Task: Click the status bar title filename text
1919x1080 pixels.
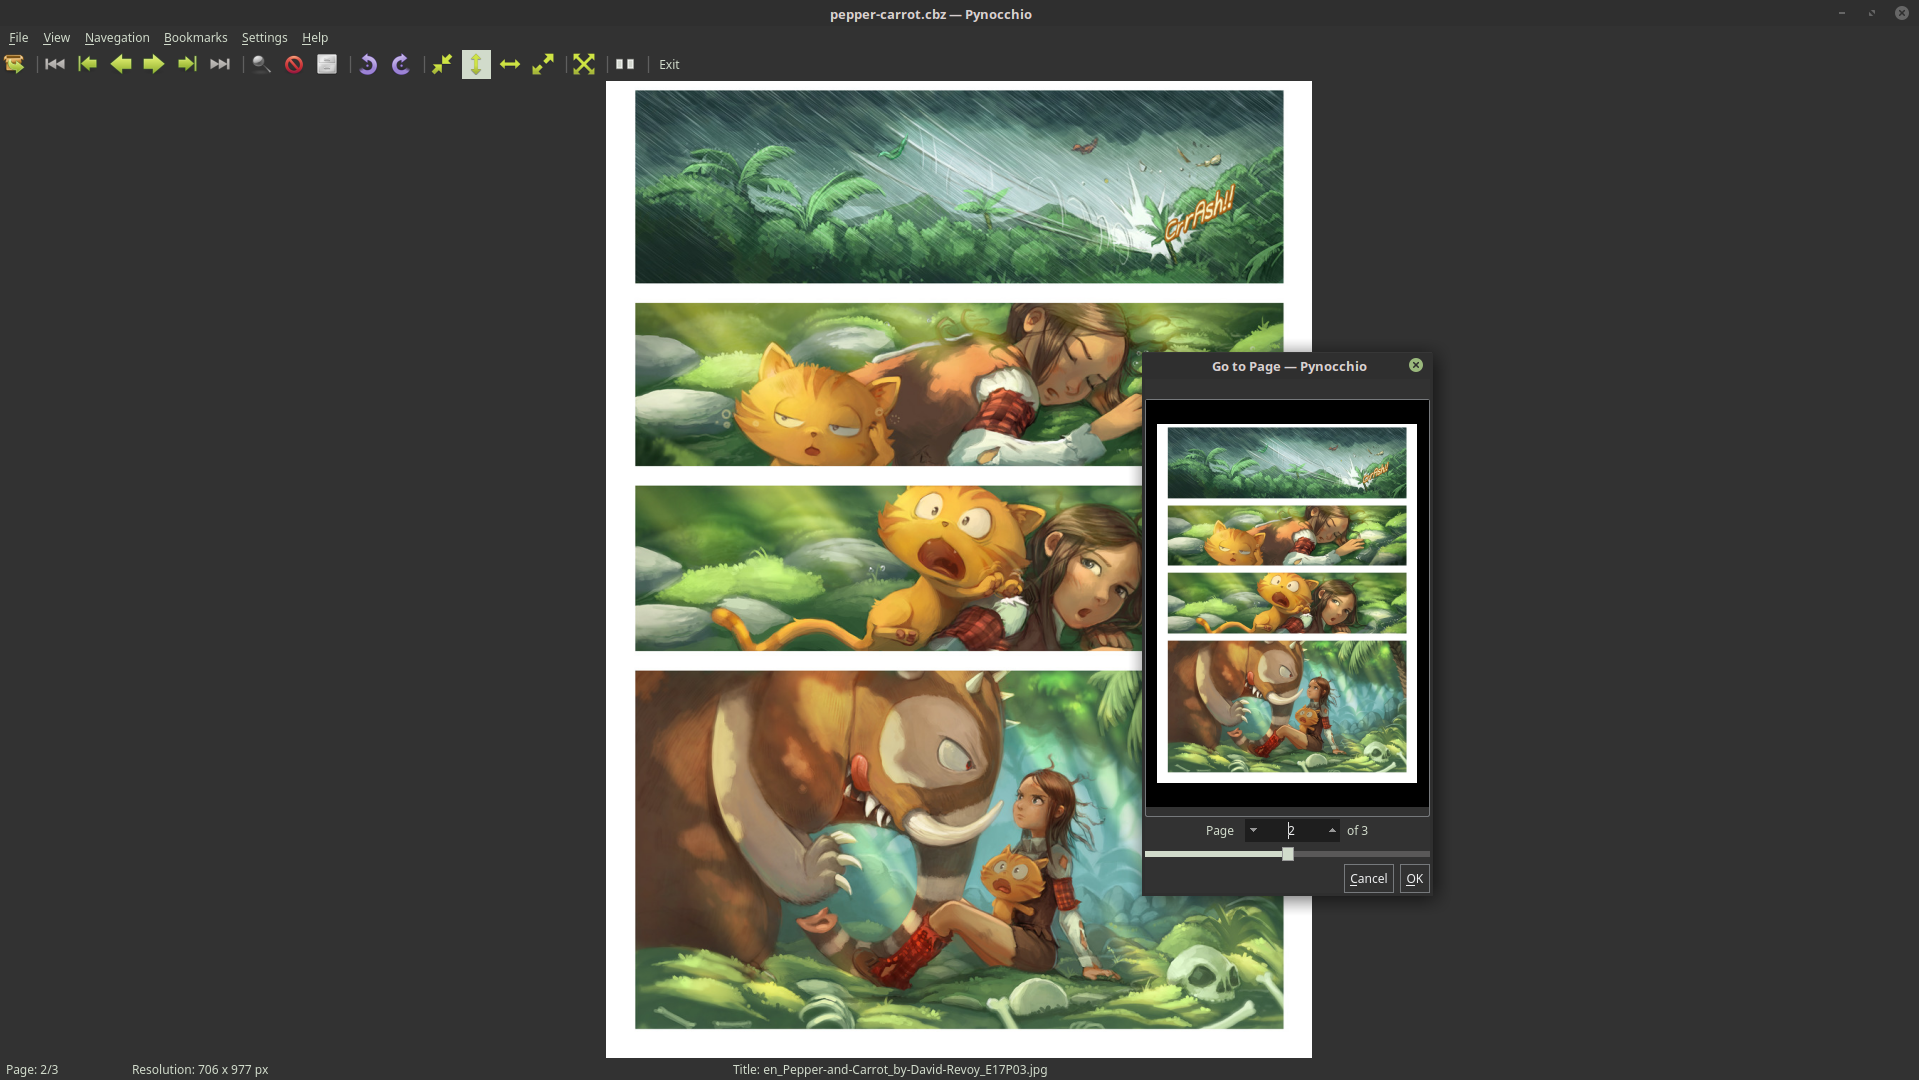Action: [890, 1069]
